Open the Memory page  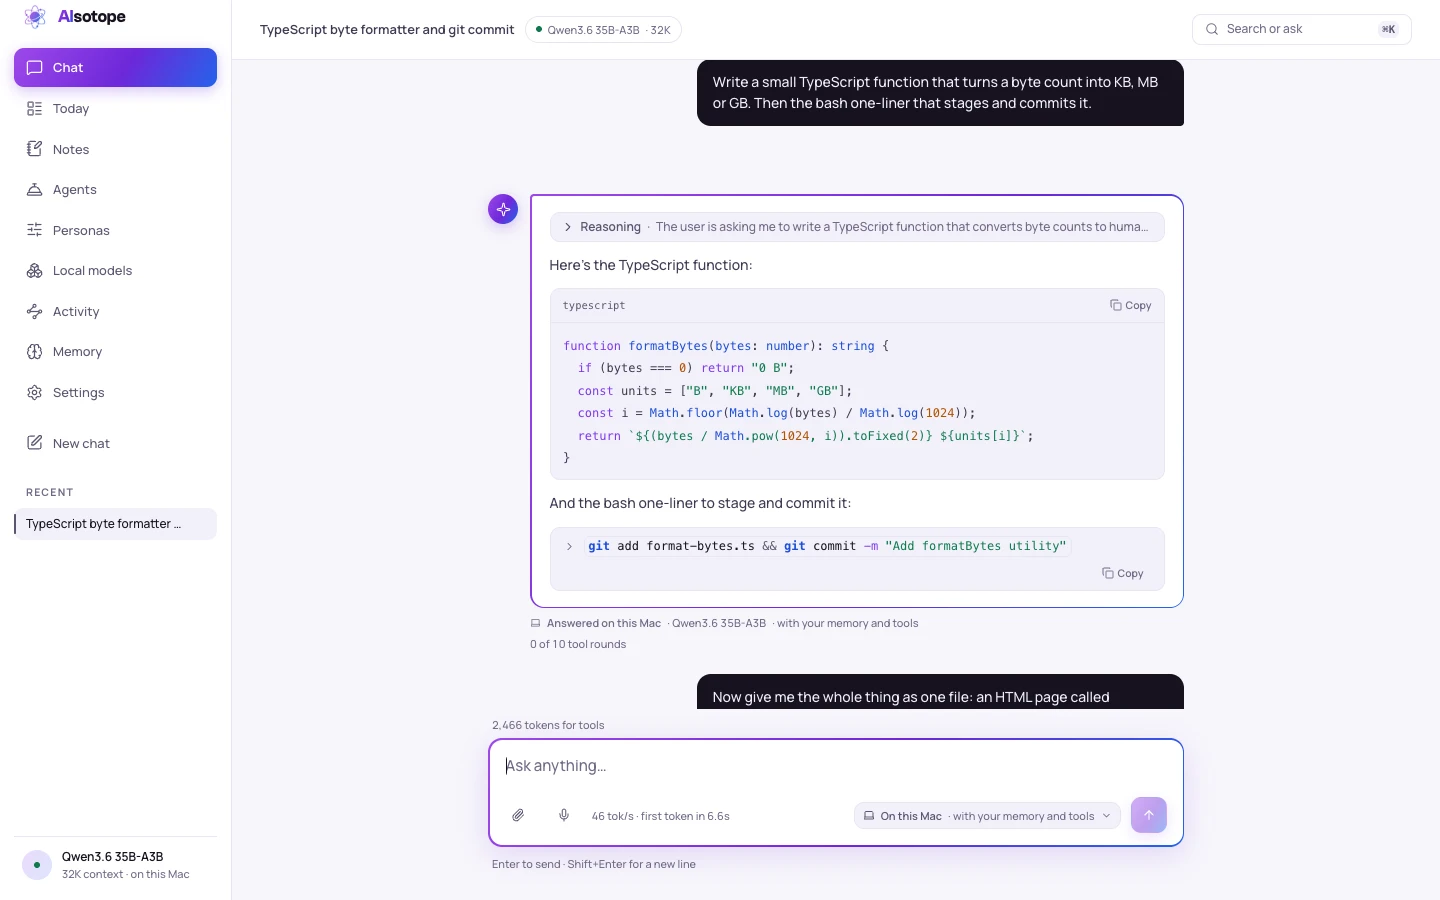pyautogui.click(x=115, y=351)
